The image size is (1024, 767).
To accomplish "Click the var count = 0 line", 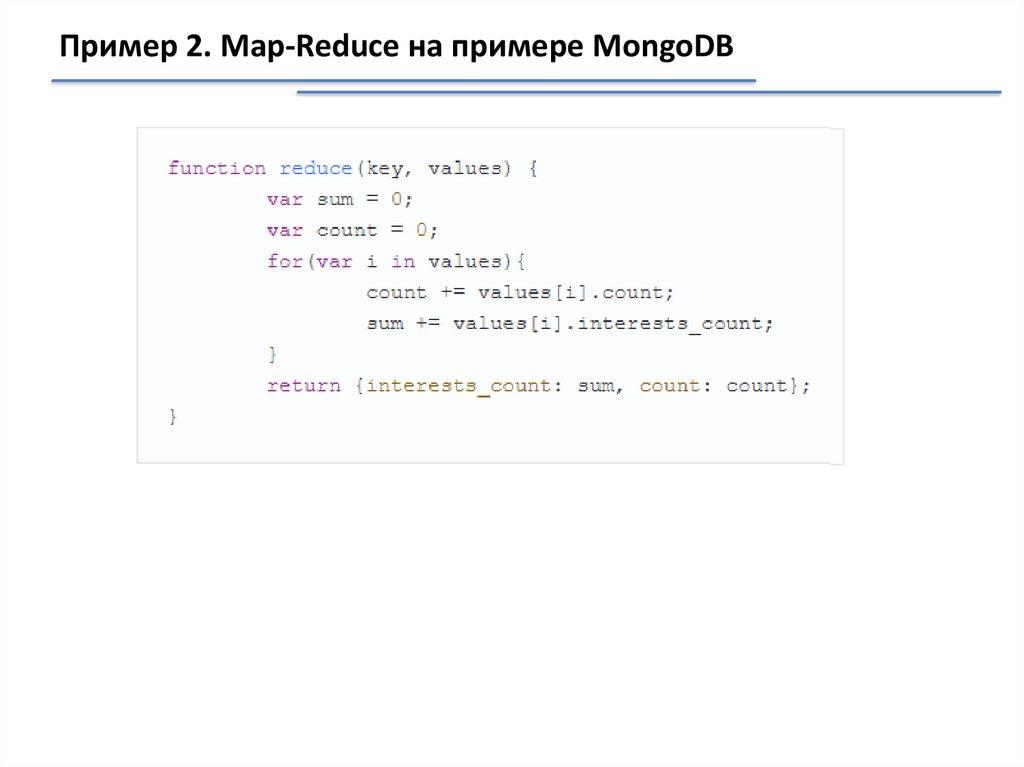I will 352,230.
